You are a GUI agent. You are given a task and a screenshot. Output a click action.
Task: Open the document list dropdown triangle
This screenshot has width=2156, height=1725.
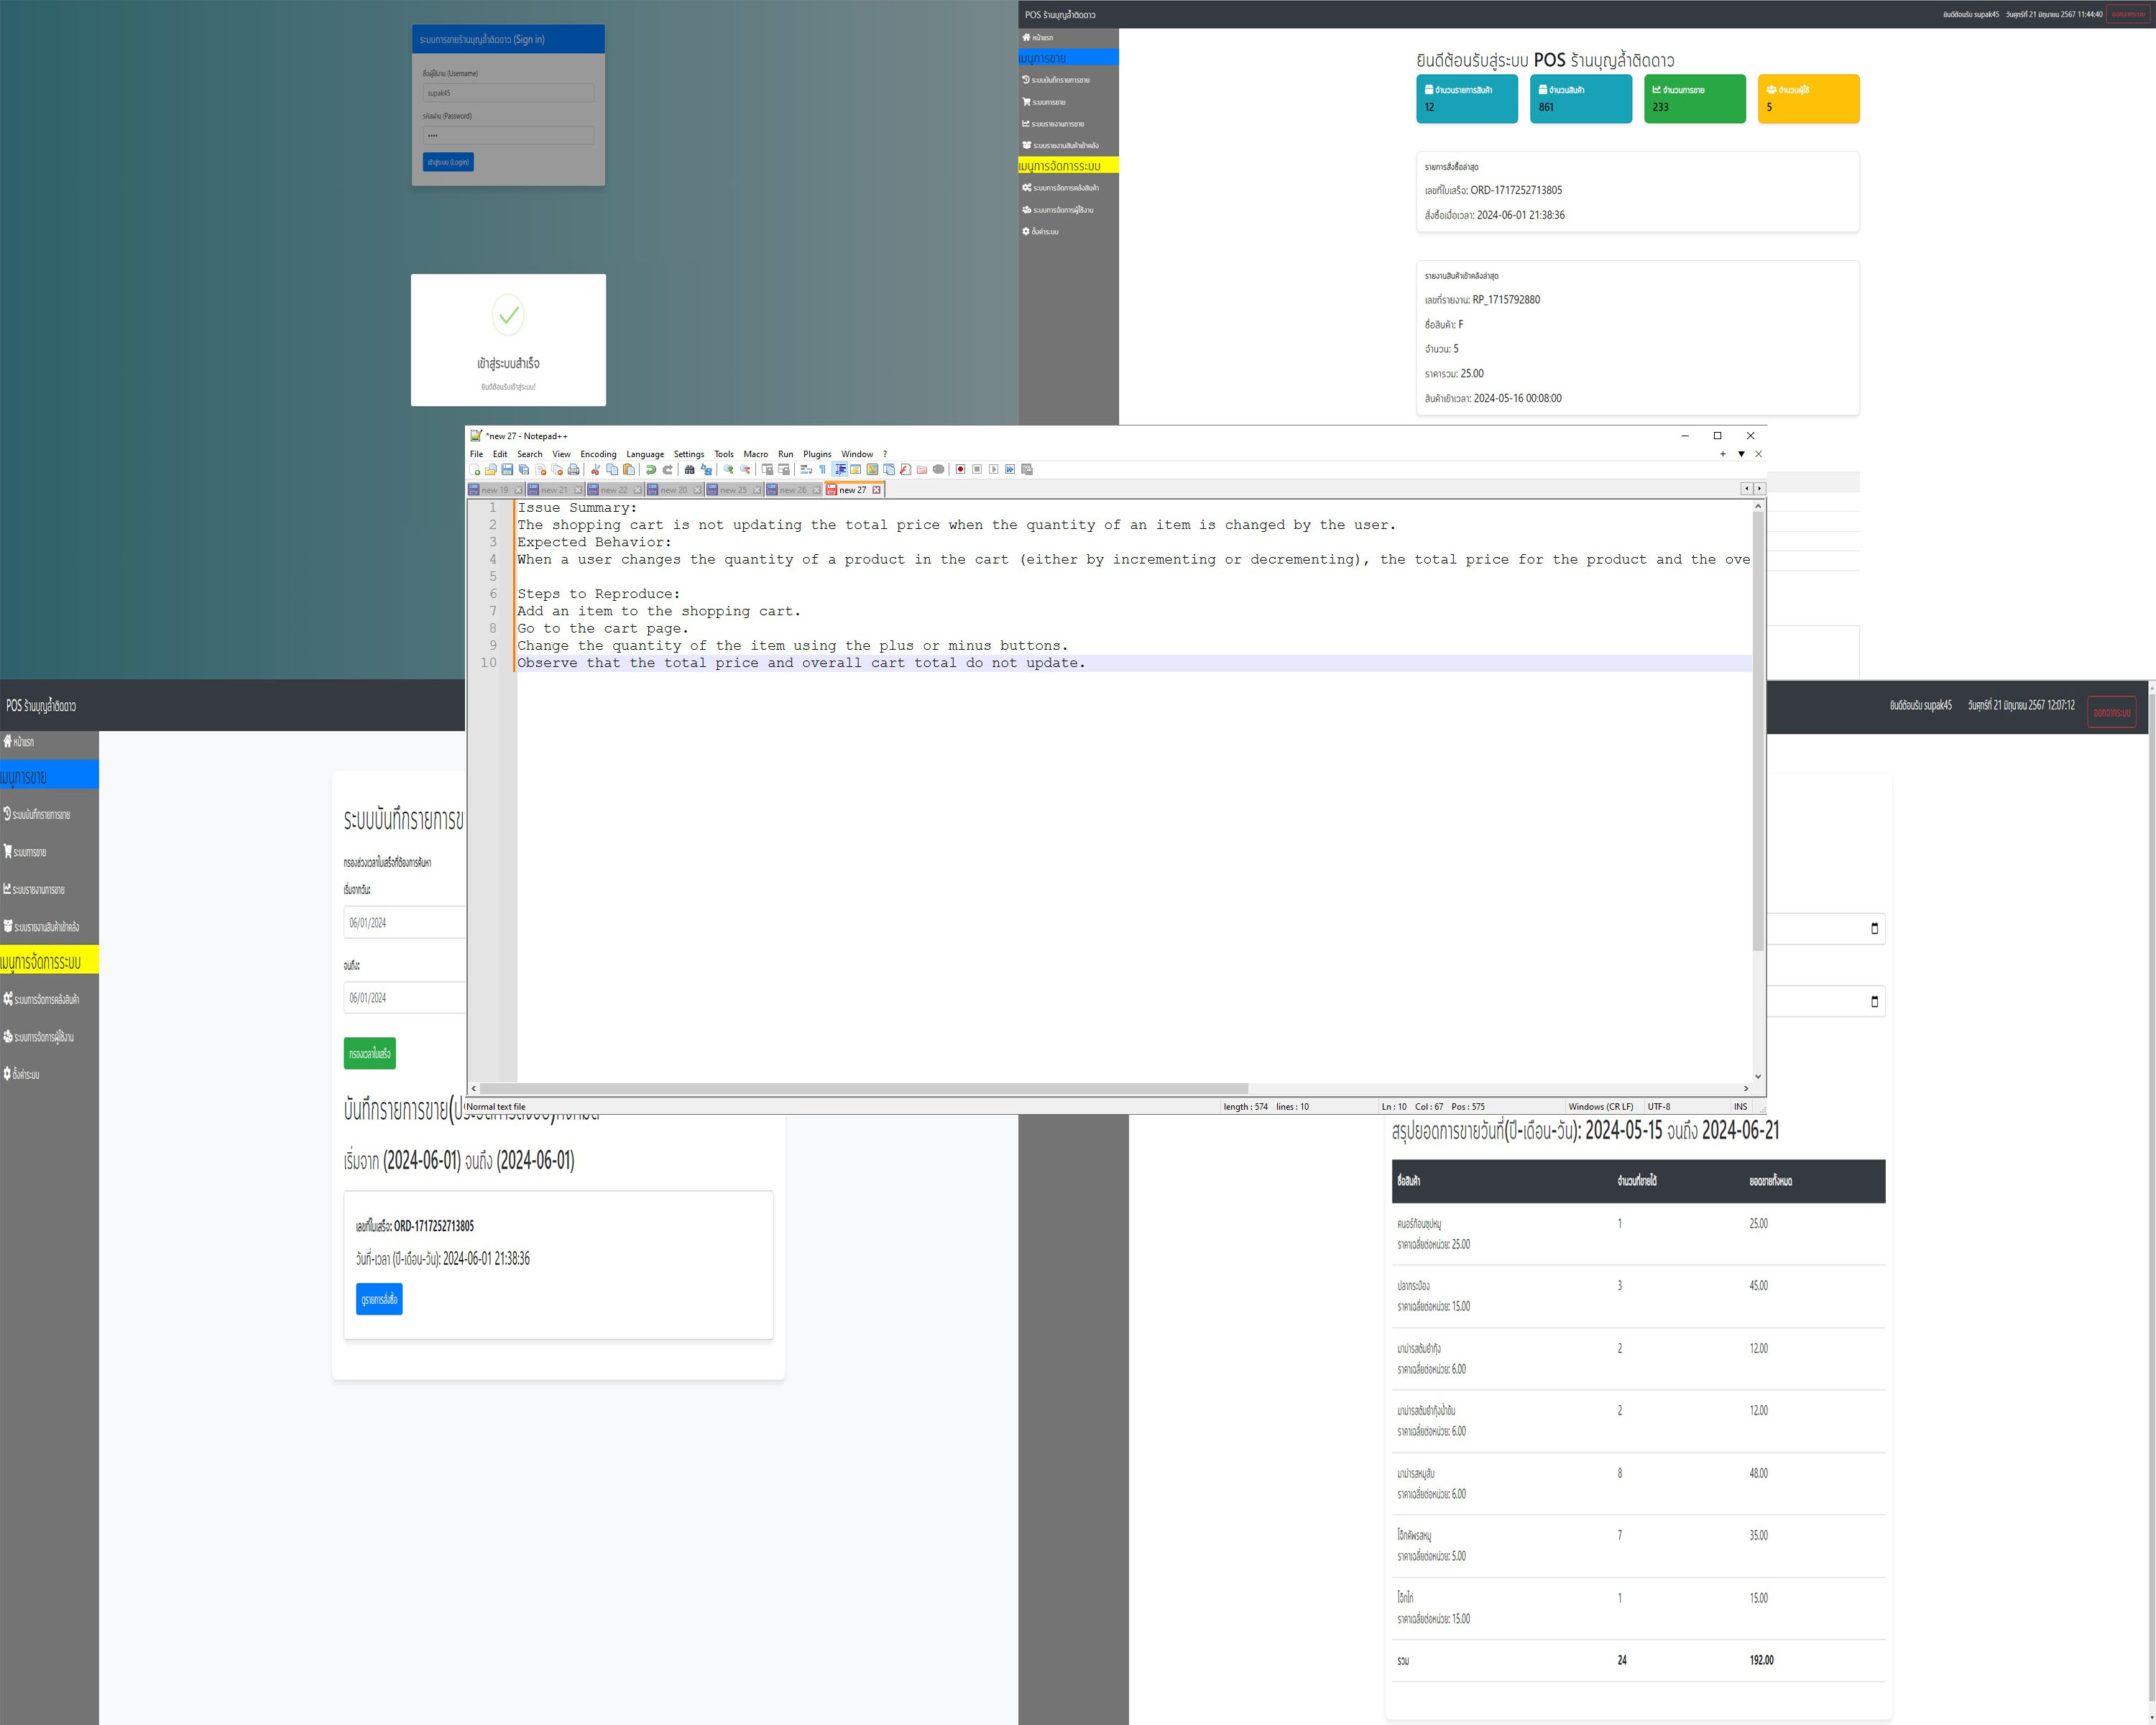click(x=1741, y=454)
